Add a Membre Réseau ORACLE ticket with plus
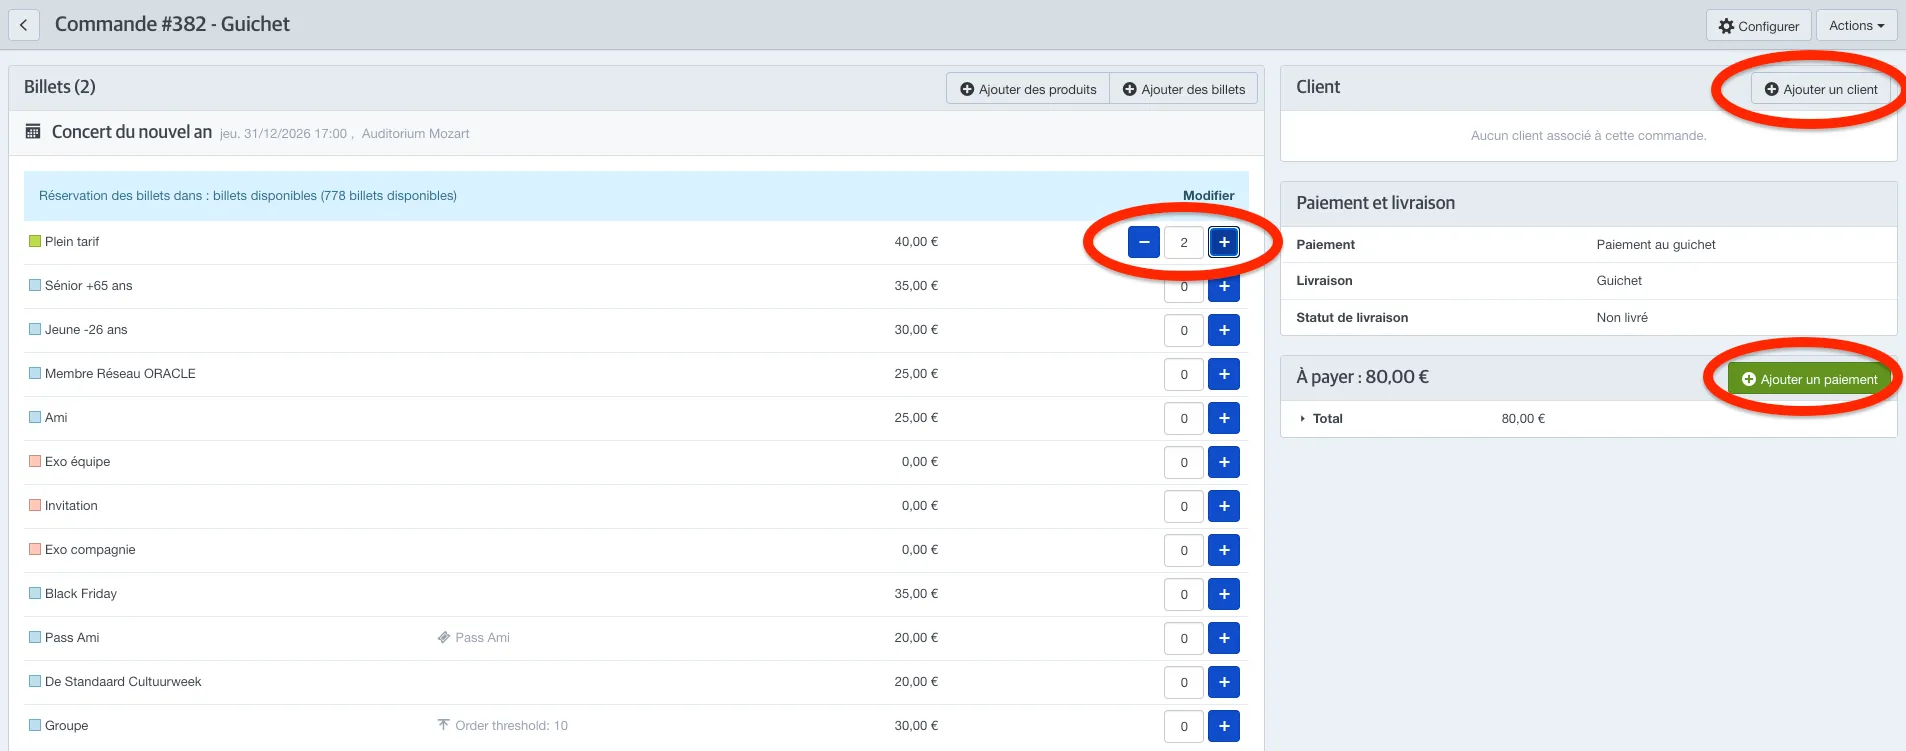 (1224, 374)
